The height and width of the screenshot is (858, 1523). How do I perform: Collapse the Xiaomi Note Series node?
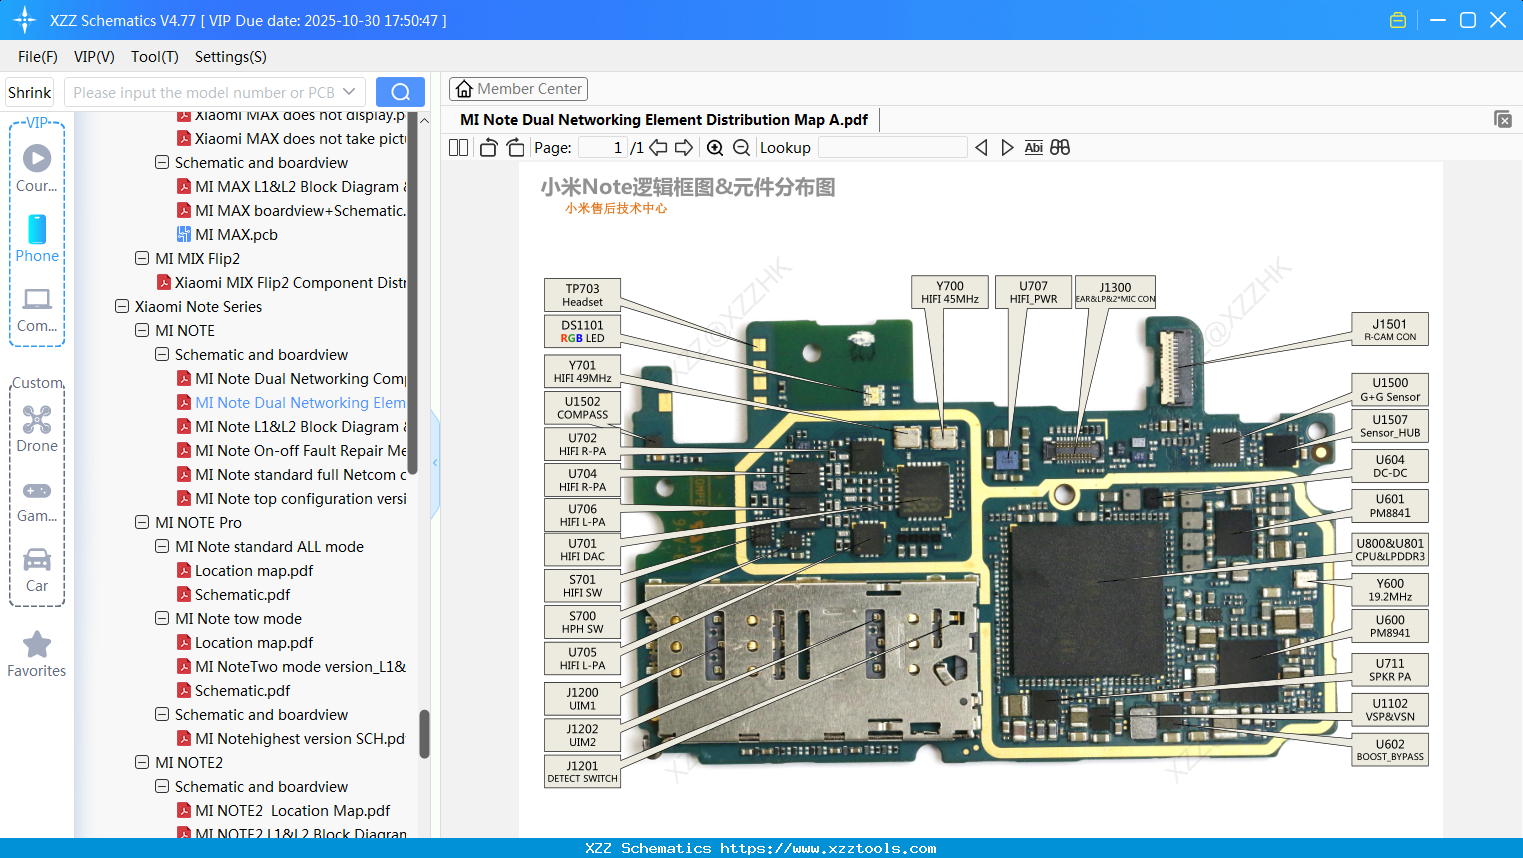(121, 306)
